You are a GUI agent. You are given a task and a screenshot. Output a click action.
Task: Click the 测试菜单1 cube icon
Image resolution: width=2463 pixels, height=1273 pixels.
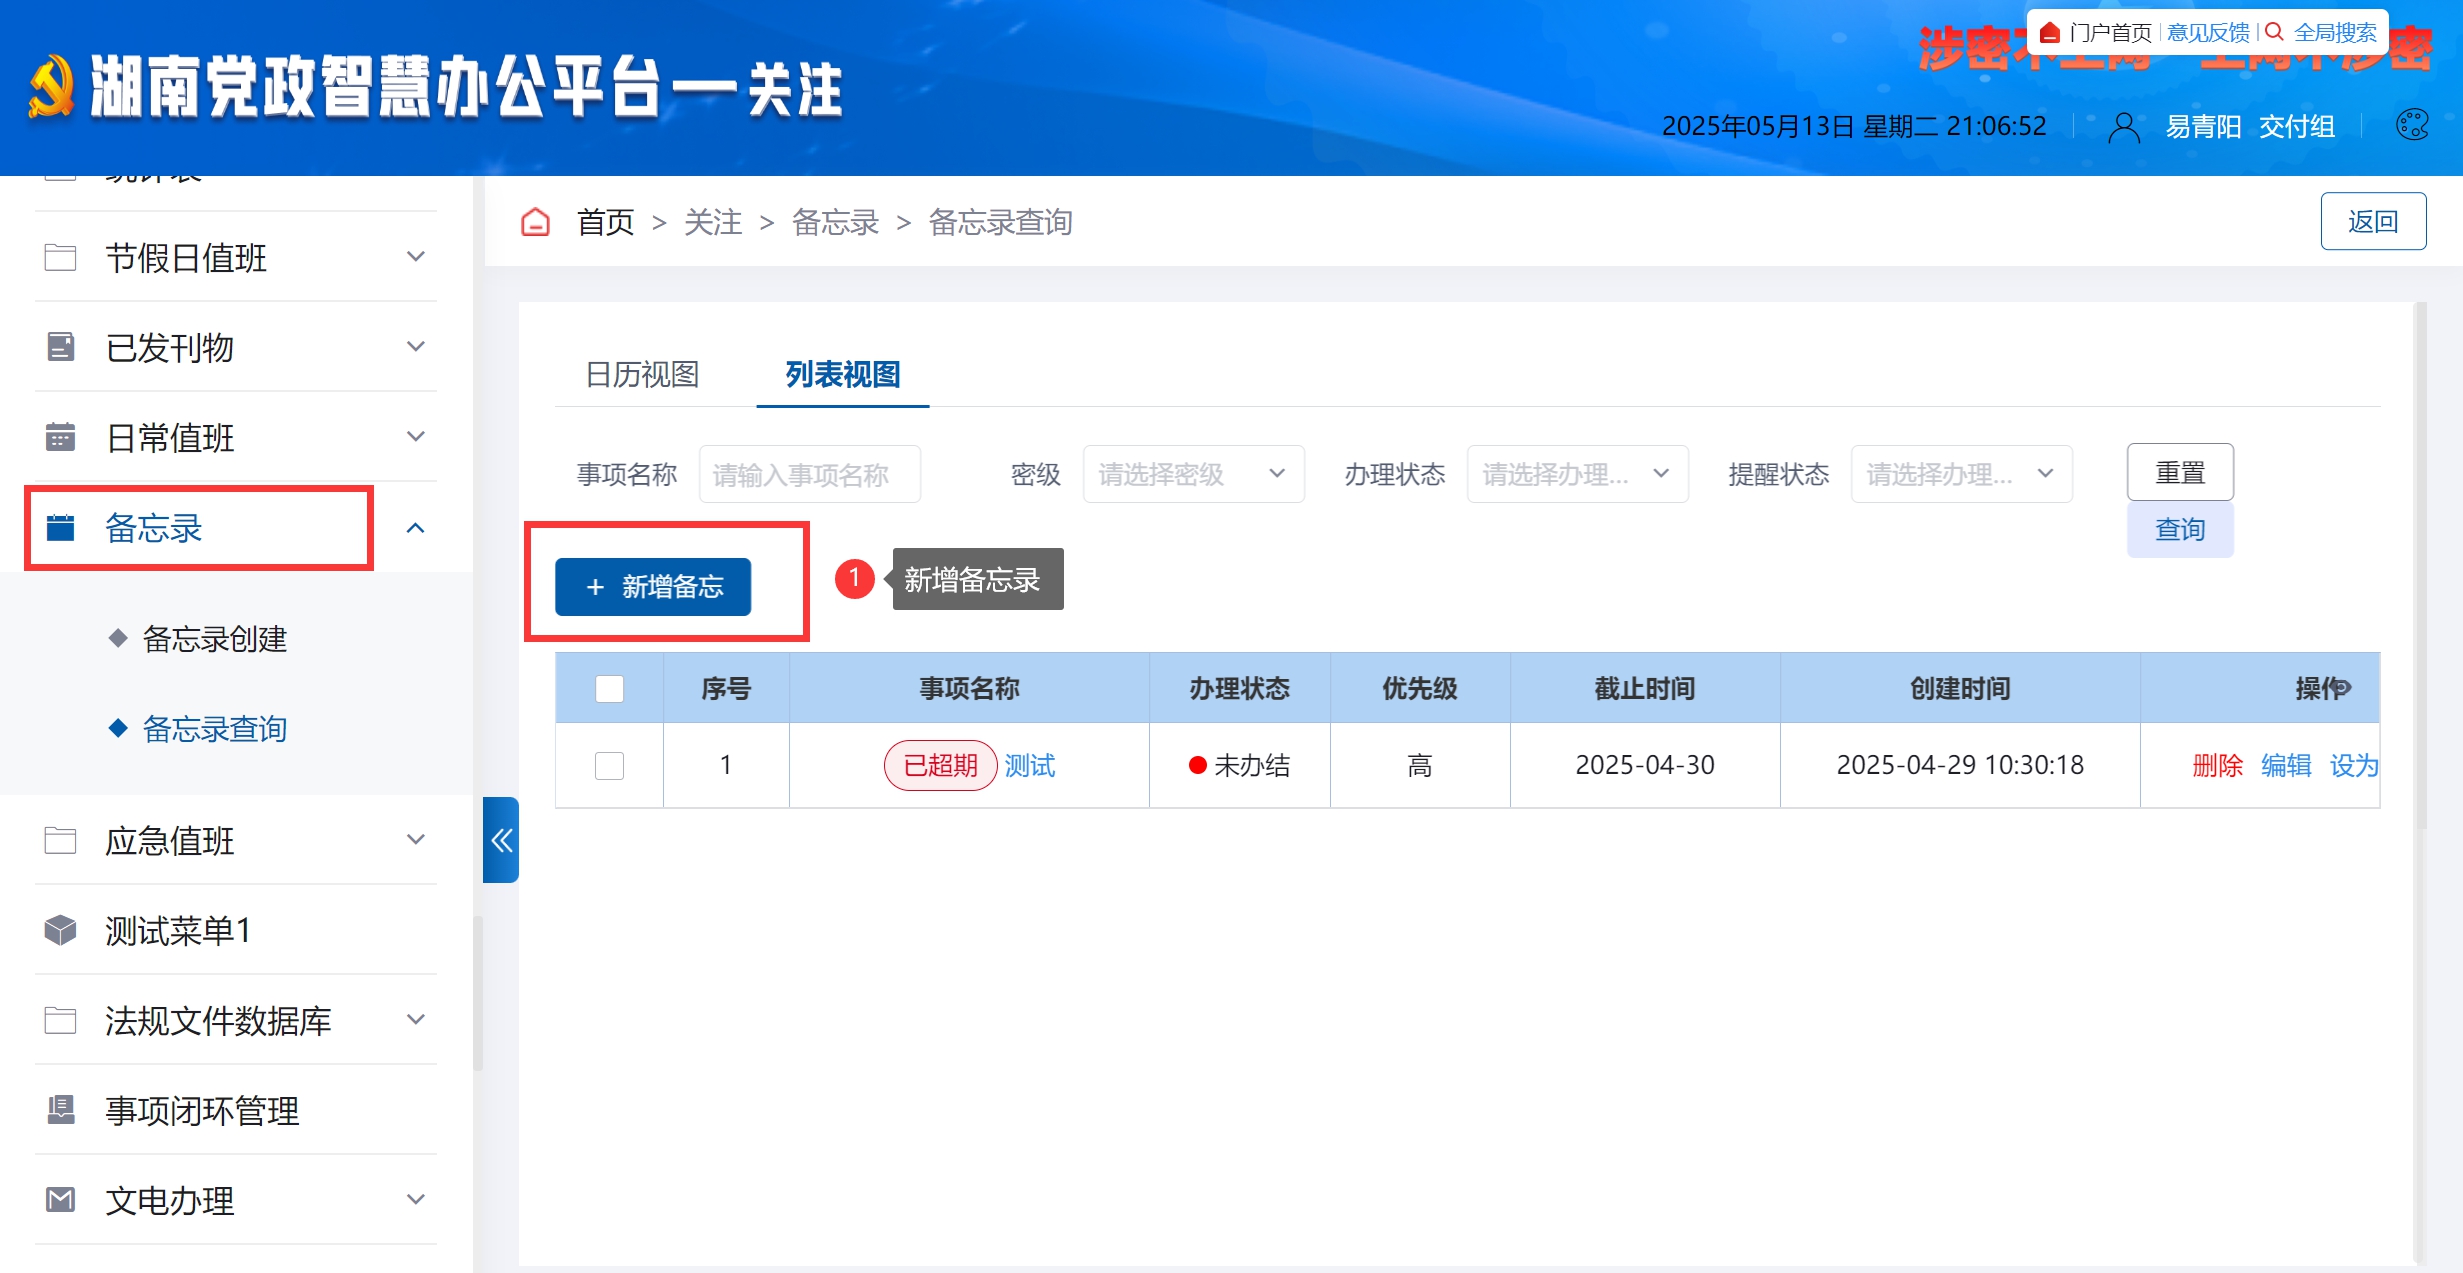pos(60,930)
